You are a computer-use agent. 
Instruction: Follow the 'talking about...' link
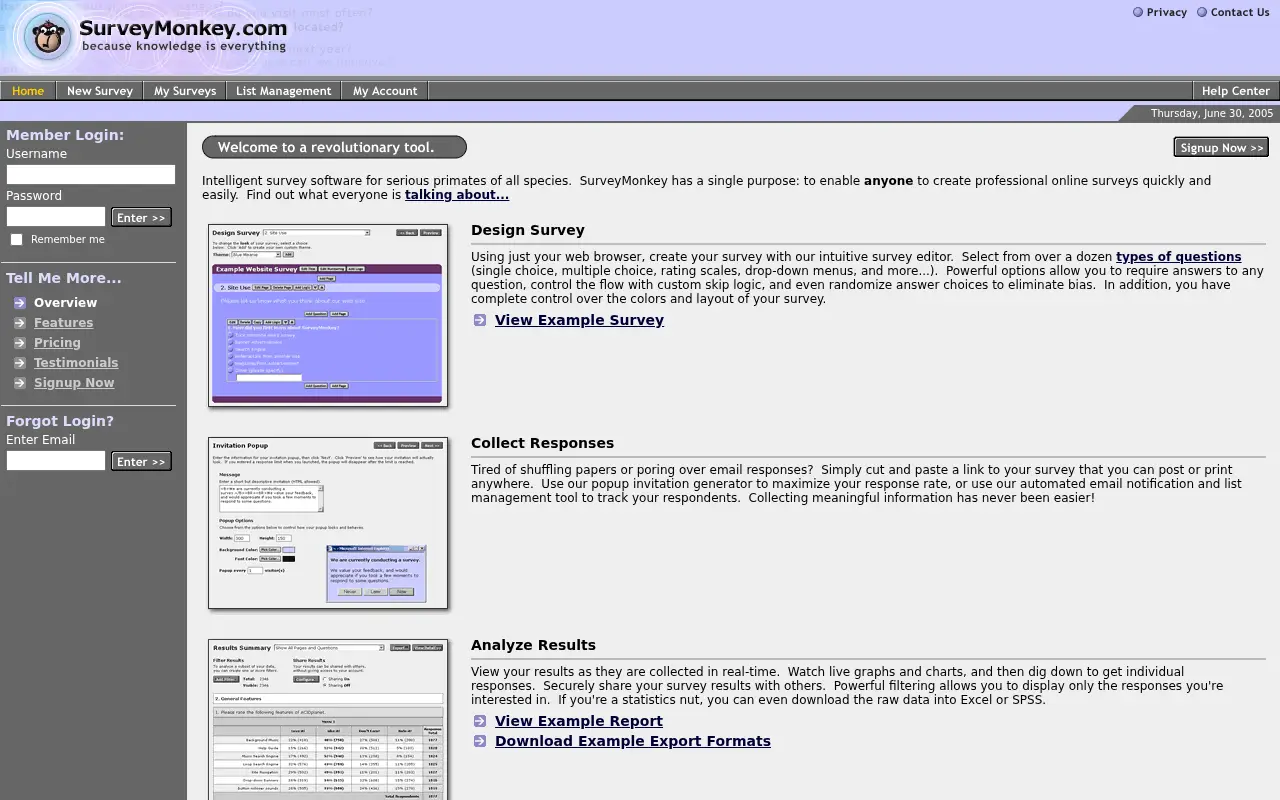coord(457,195)
